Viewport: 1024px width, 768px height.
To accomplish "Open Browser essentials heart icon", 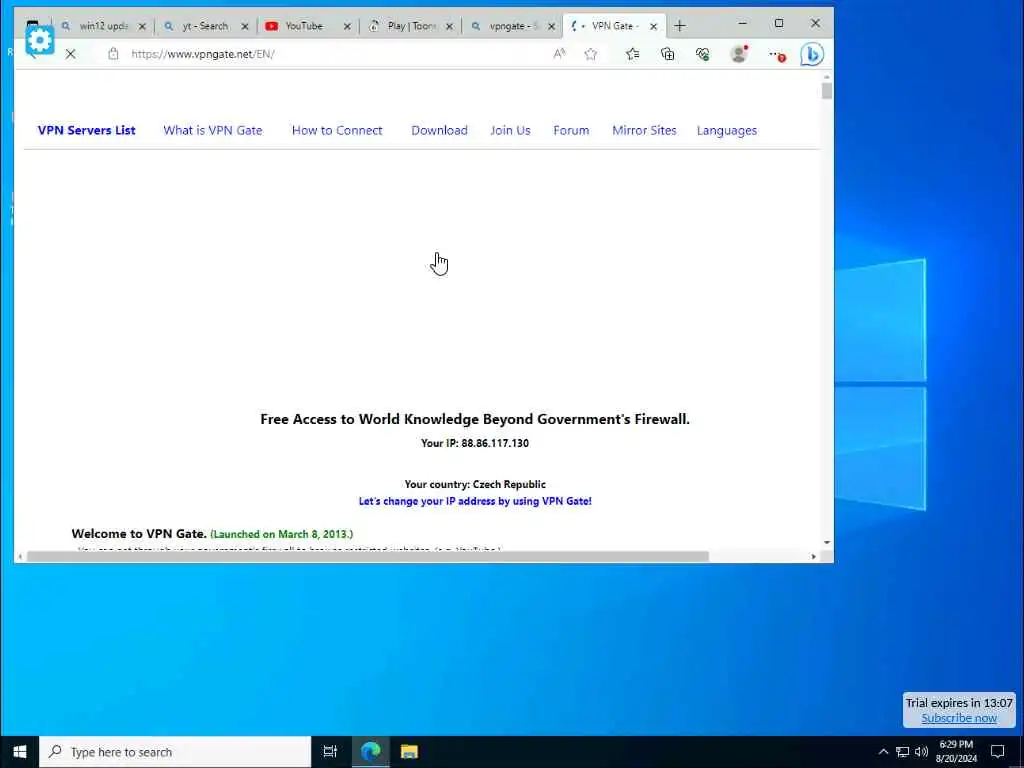I will click(x=703, y=54).
